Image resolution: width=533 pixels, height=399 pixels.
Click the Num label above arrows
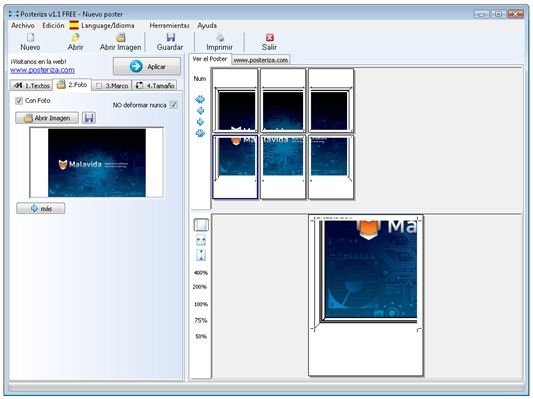pyautogui.click(x=200, y=79)
